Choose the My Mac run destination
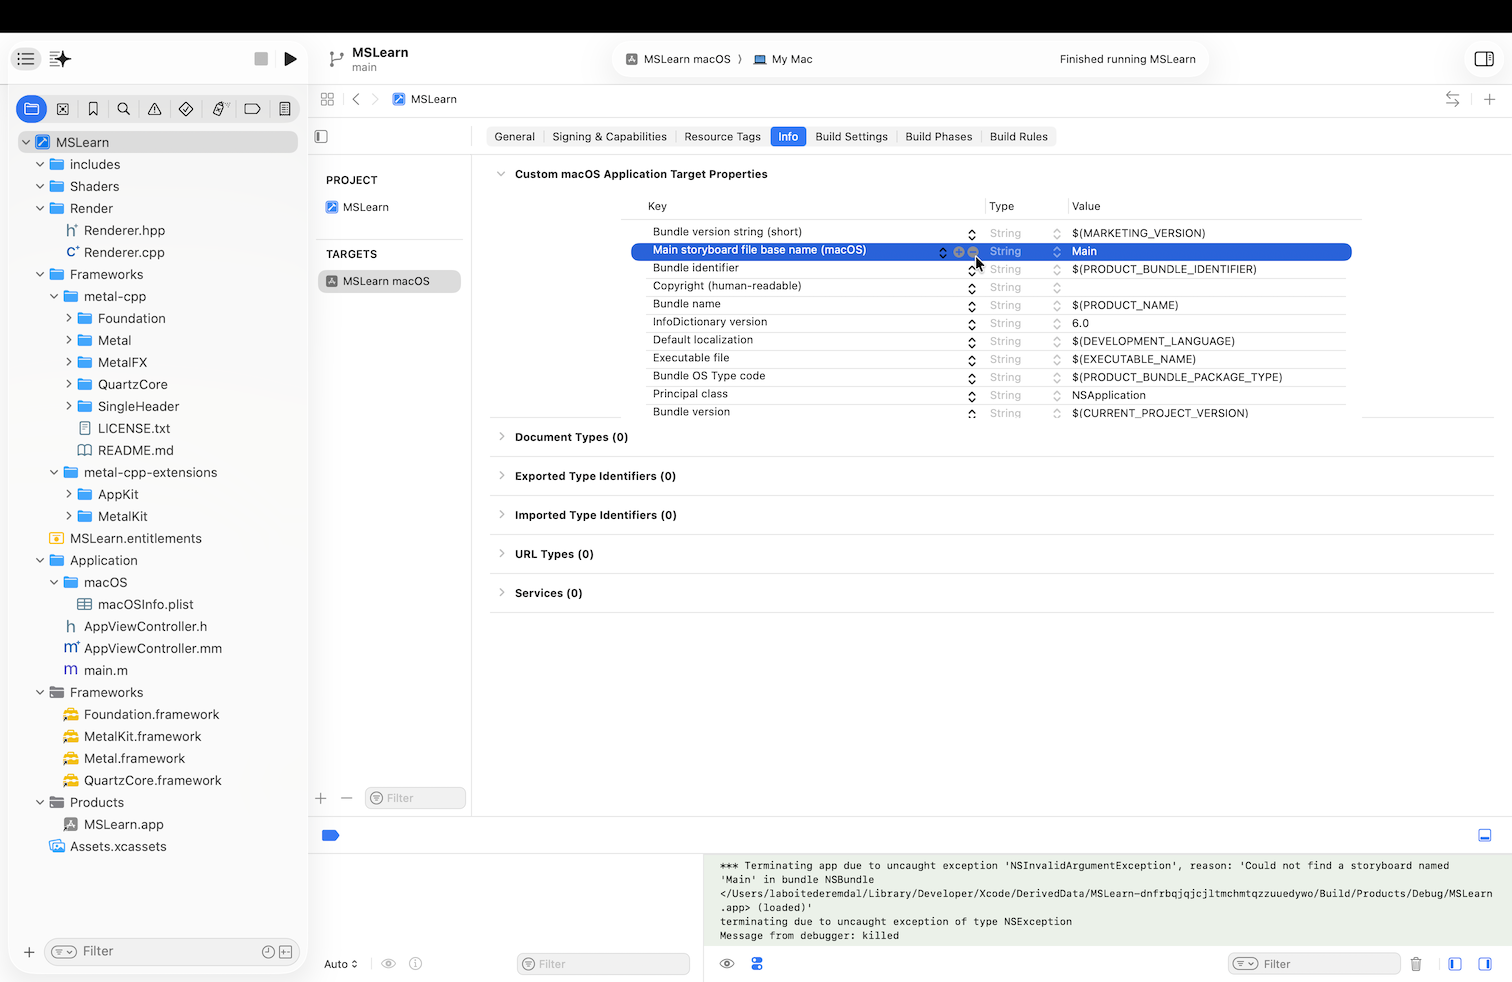 783,59
